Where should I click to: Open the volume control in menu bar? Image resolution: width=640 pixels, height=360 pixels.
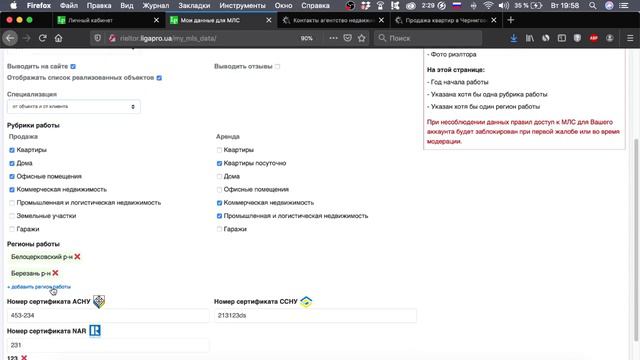504,6
